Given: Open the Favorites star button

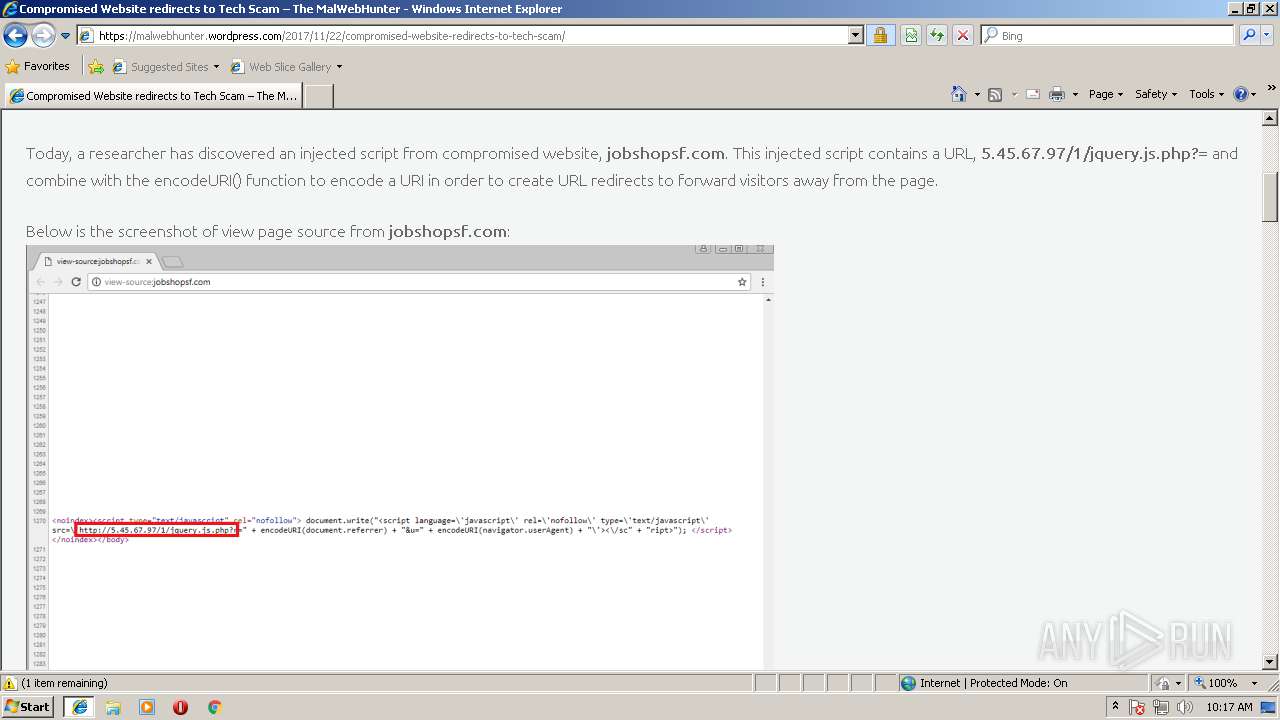Looking at the screenshot, I should point(38,67).
